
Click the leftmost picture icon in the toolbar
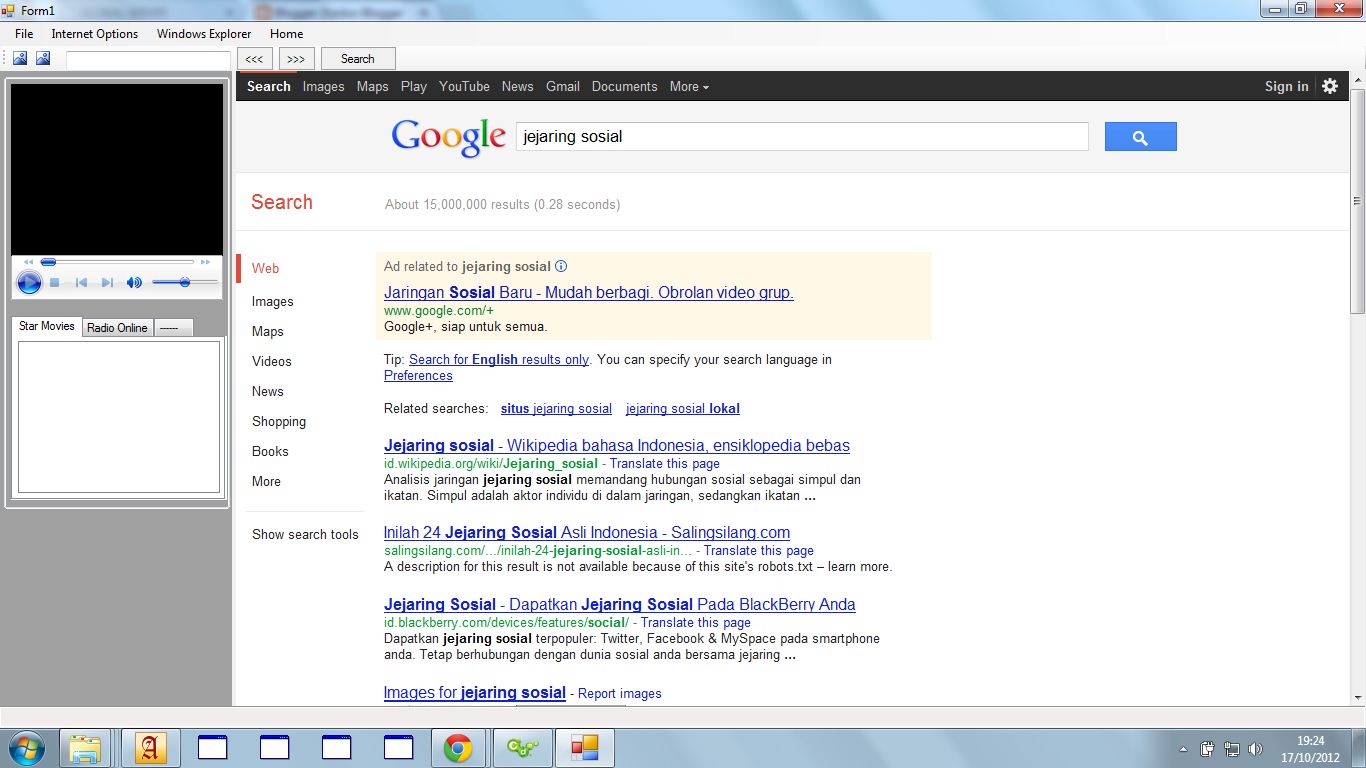tap(20, 59)
